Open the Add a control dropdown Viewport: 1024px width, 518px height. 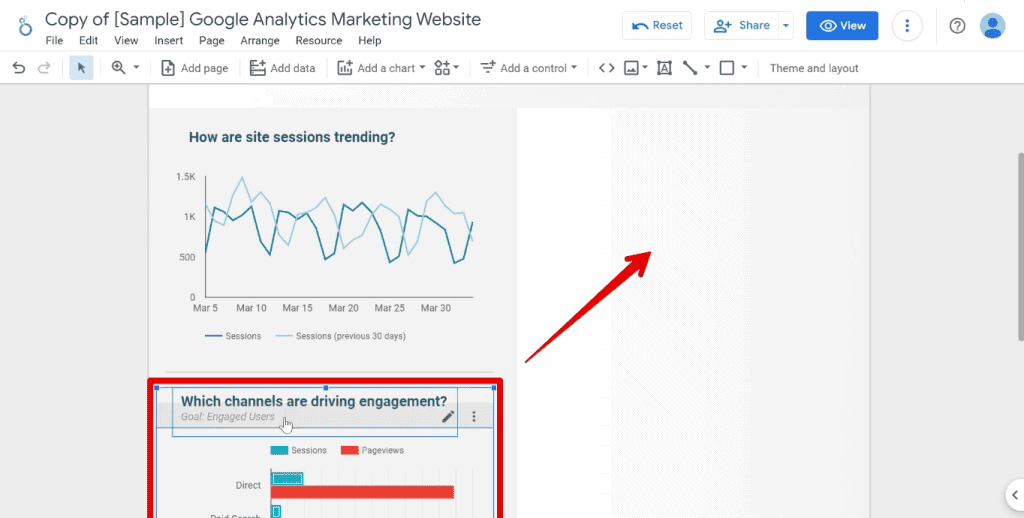coord(529,68)
